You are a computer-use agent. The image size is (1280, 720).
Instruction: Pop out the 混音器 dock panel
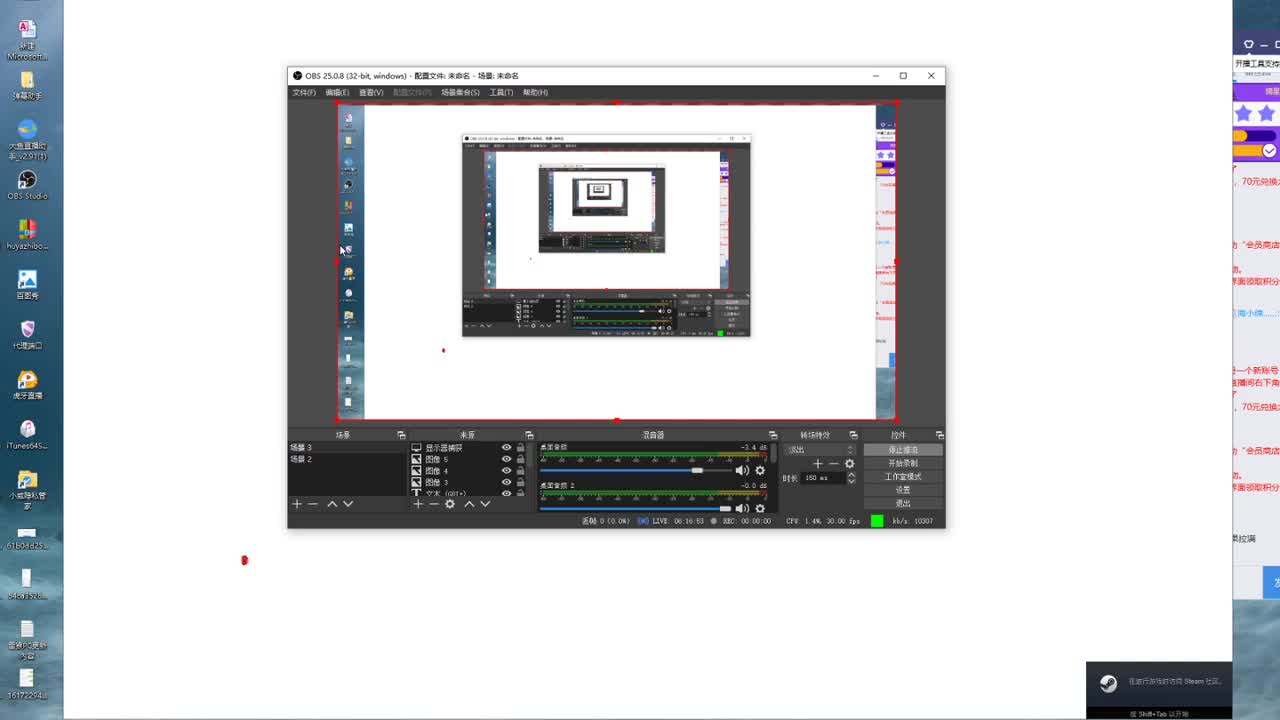771,435
